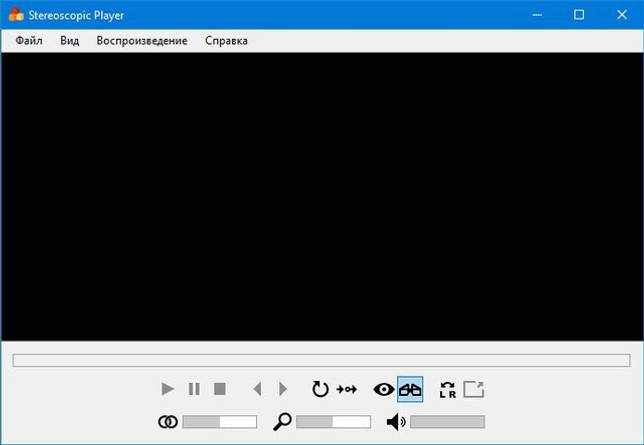
Task: Click the black video display area
Action: click(x=322, y=197)
